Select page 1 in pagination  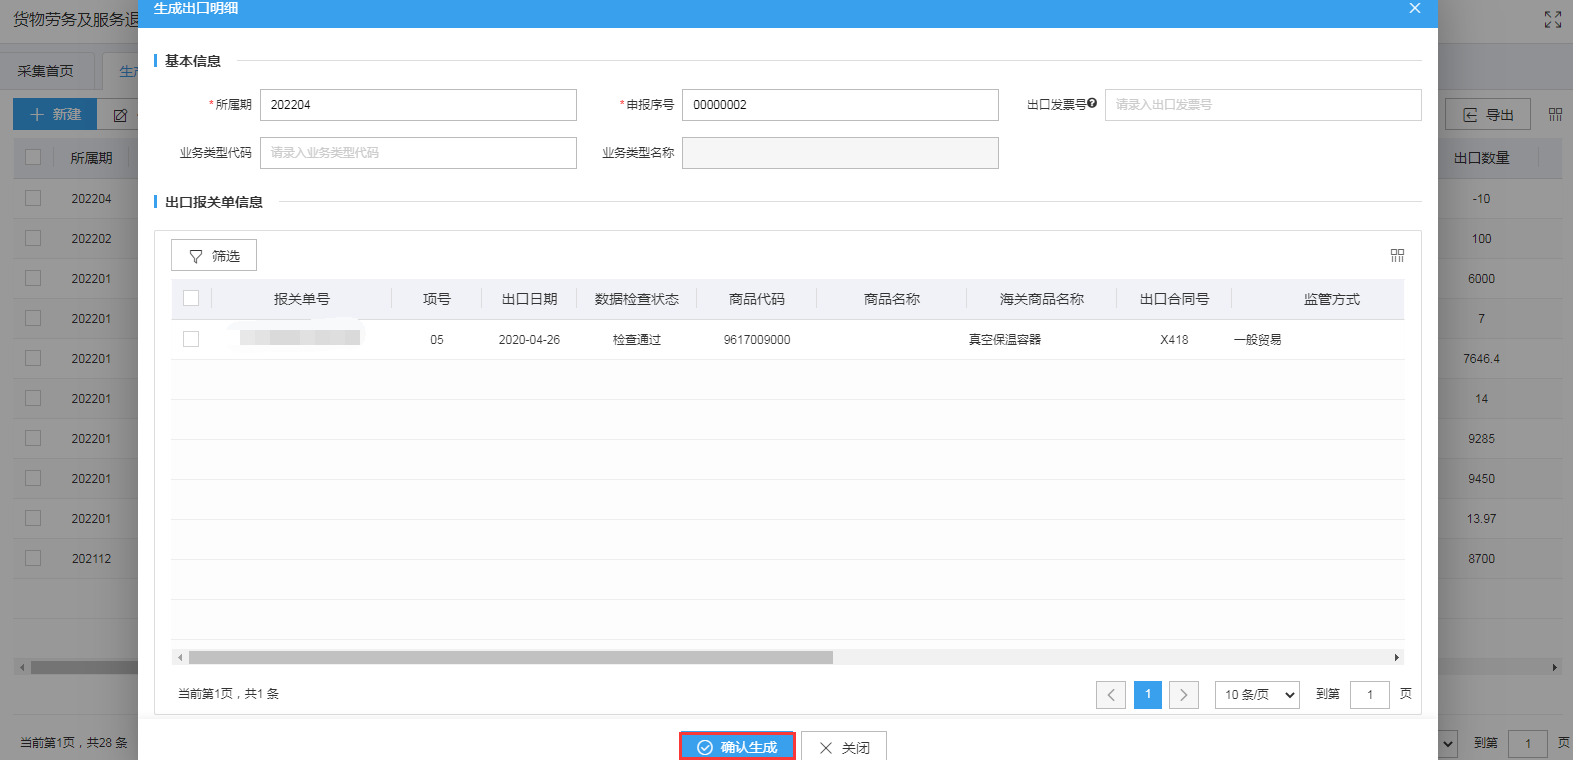1147,695
